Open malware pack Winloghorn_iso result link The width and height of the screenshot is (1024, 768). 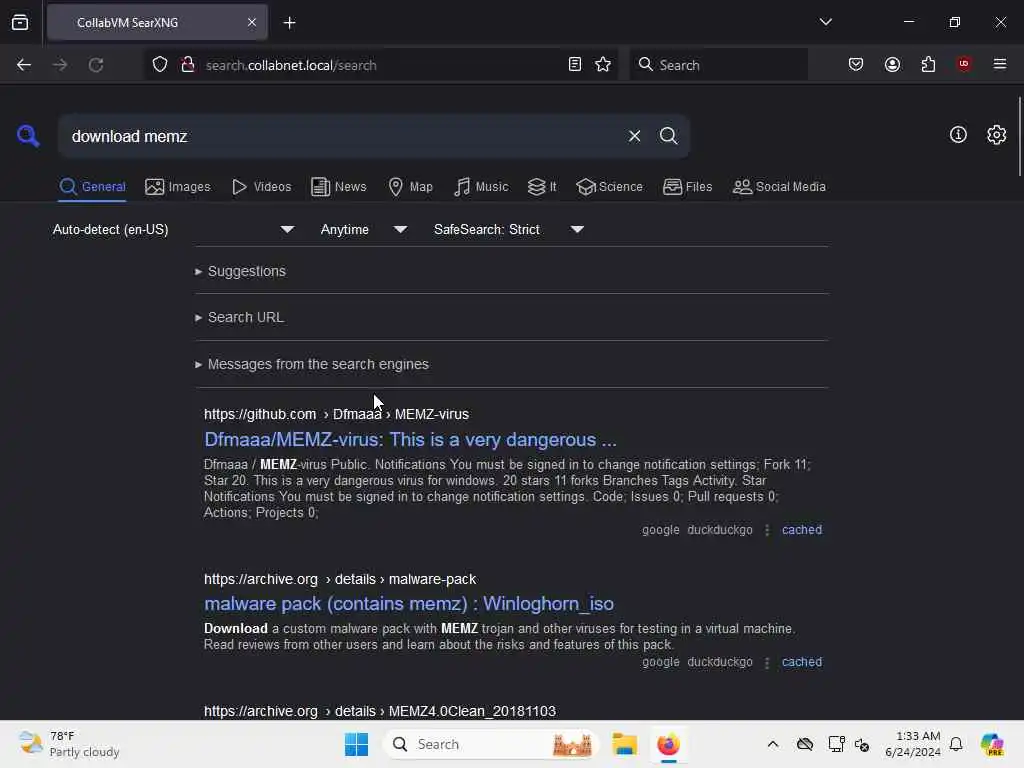[x=409, y=603]
